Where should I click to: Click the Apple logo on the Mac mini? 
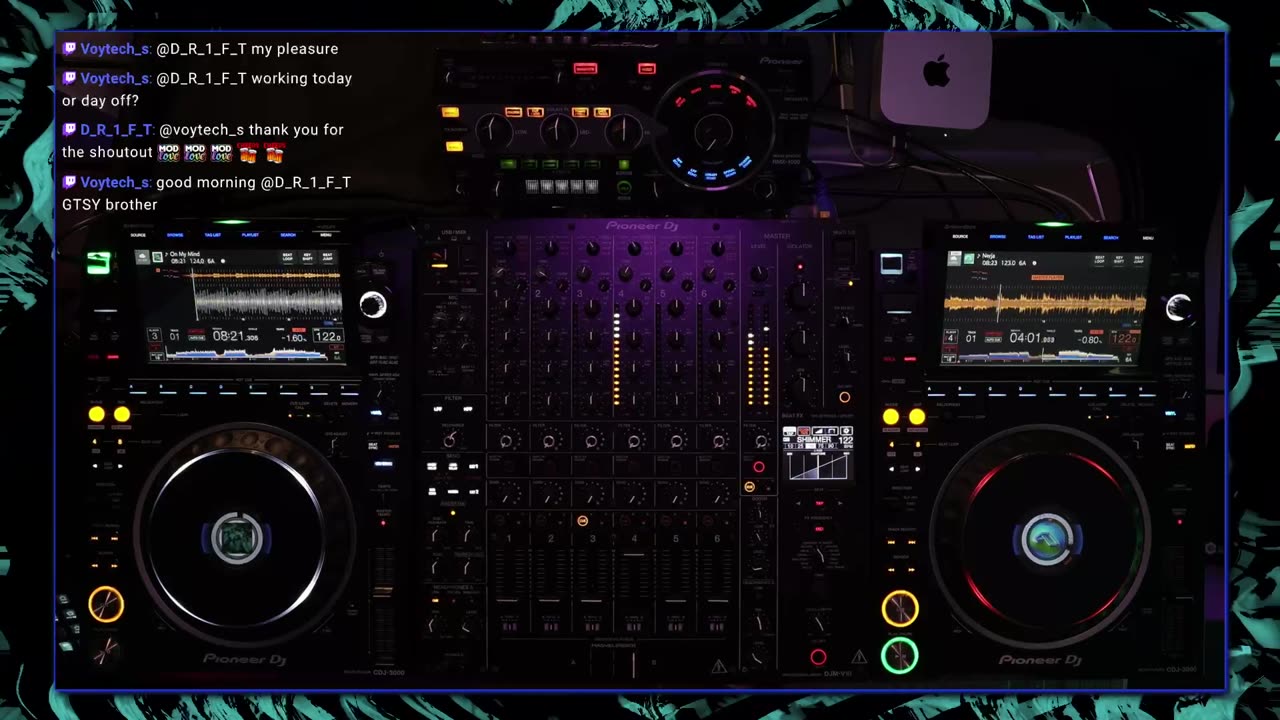936,71
